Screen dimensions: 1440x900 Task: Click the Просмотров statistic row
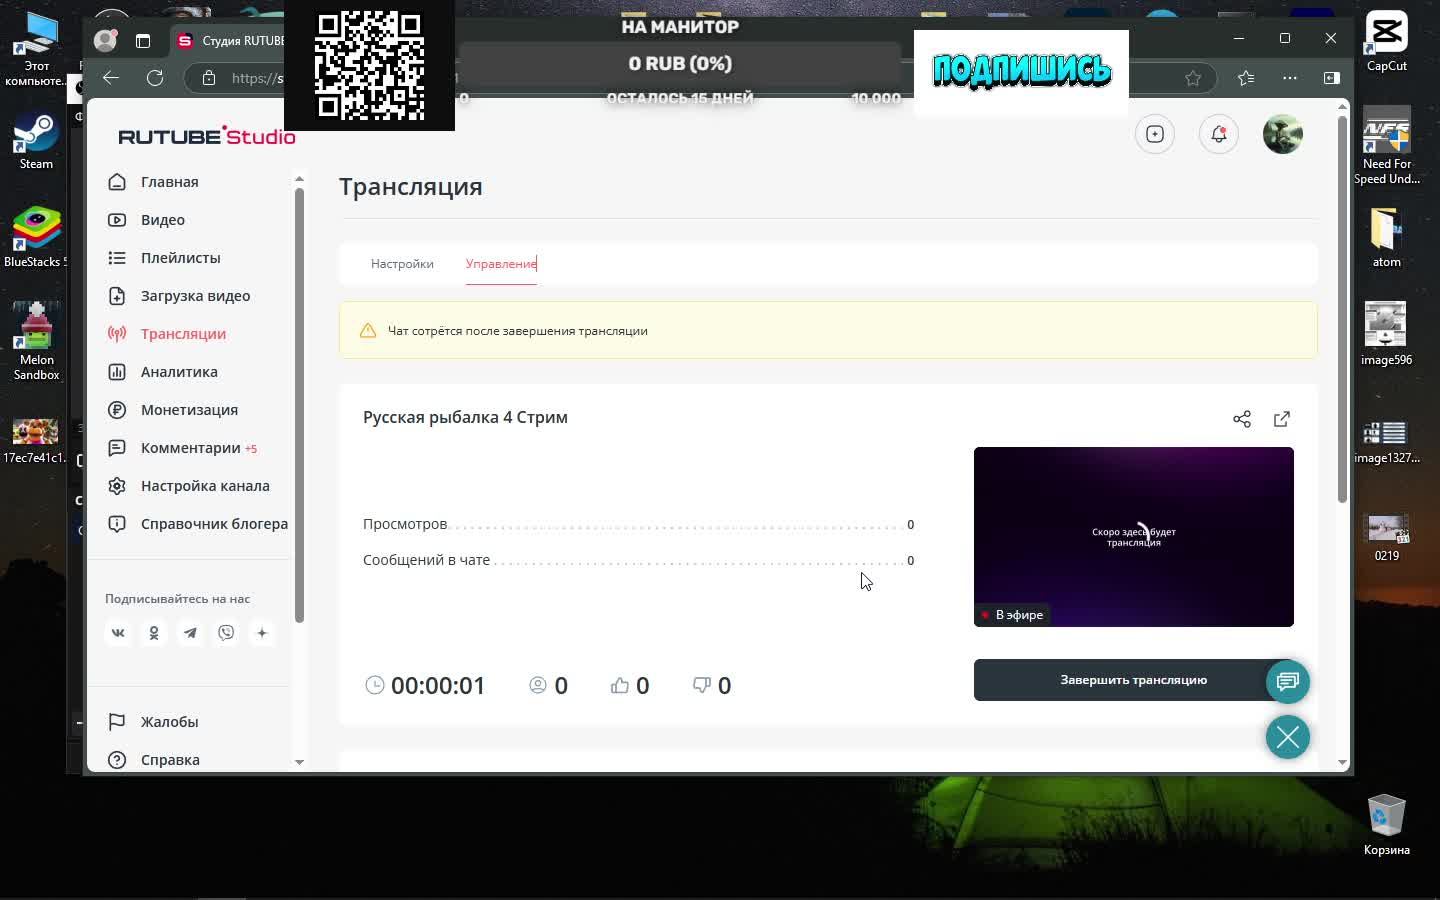[x=638, y=524]
